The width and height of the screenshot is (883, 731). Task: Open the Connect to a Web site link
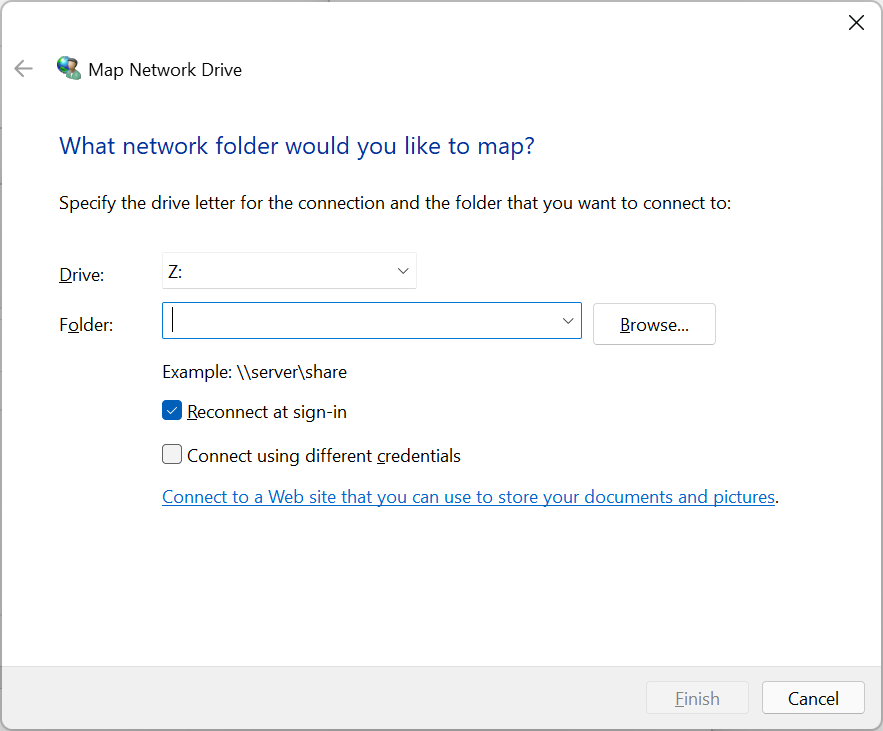(x=469, y=497)
